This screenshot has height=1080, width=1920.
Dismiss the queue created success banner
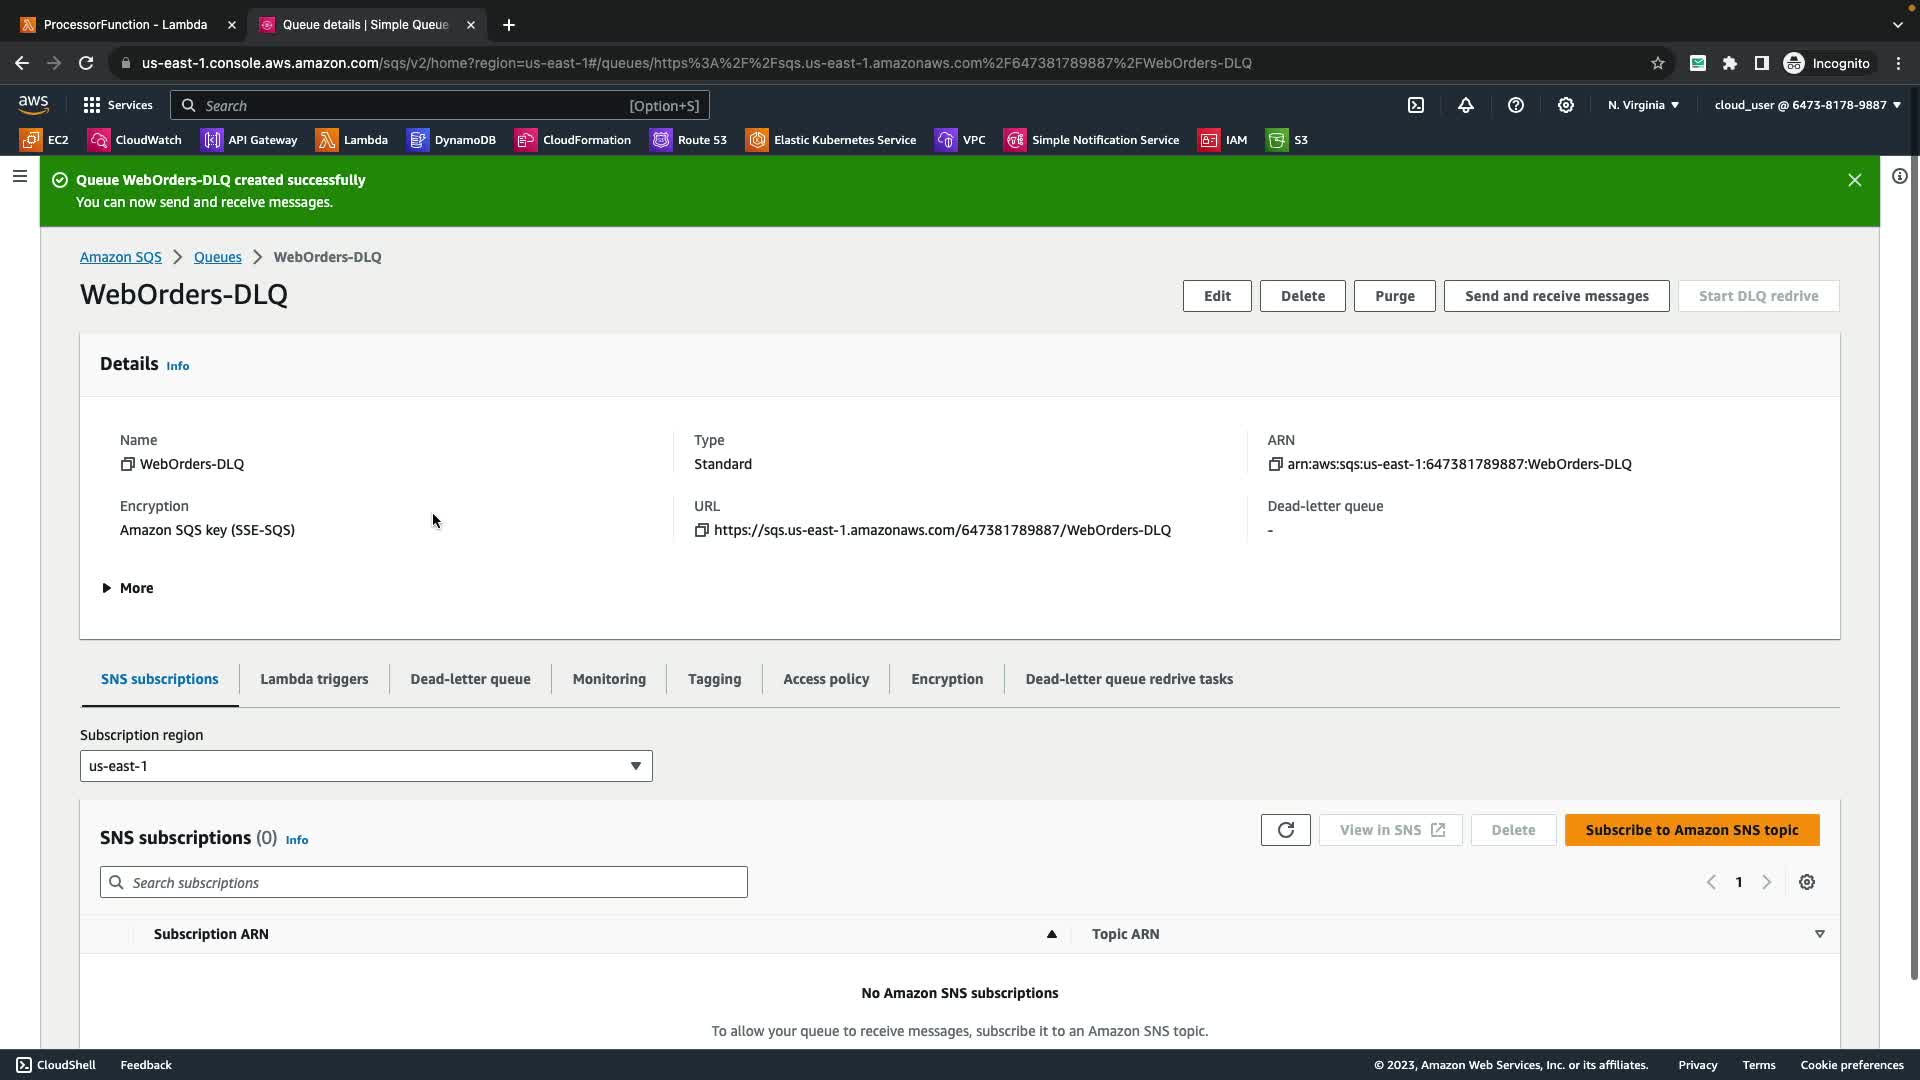click(x=1854, y=180)
